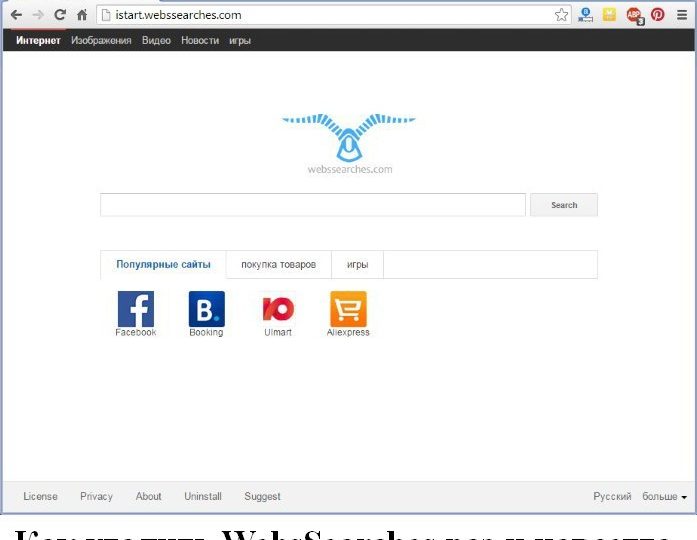Viewport: 697px width, 540px height.
Task: Select the игры tab under search
Action: click(357, 264)
